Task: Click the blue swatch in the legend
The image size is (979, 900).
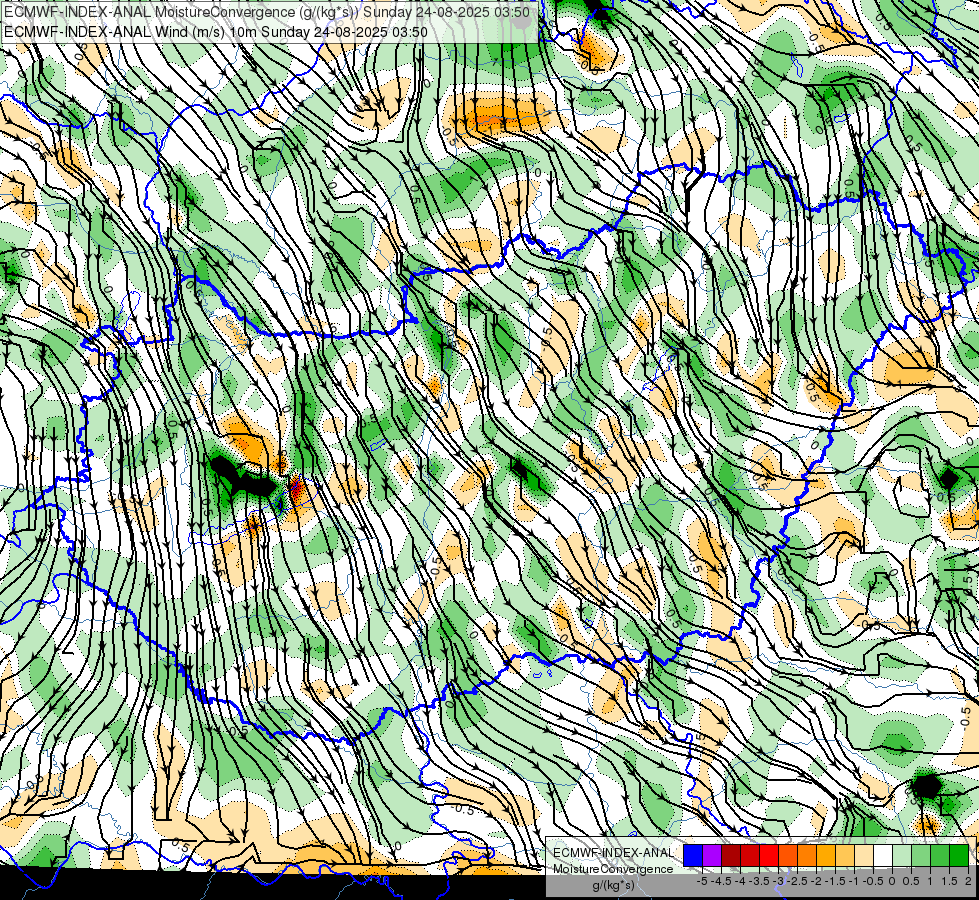Action: coord(693,855)
